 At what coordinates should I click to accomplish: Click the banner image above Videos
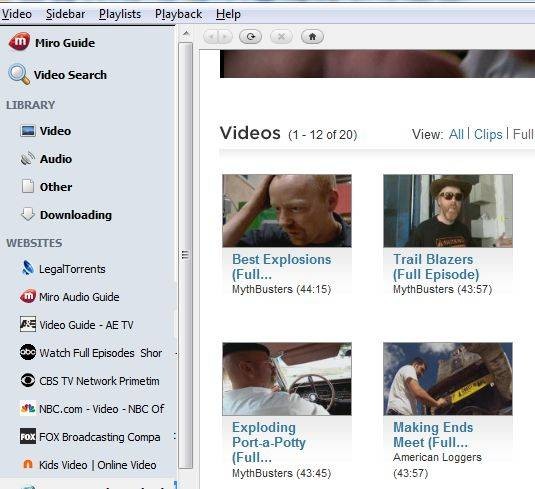(x=377, y=64)
